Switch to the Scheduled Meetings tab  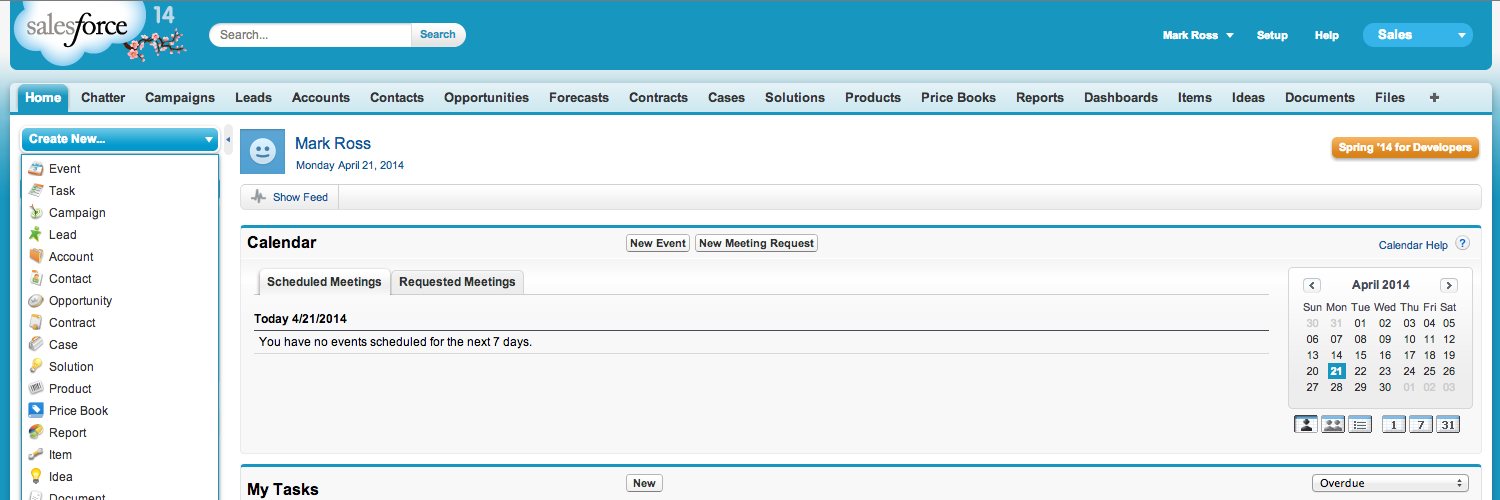click(324, 282)
